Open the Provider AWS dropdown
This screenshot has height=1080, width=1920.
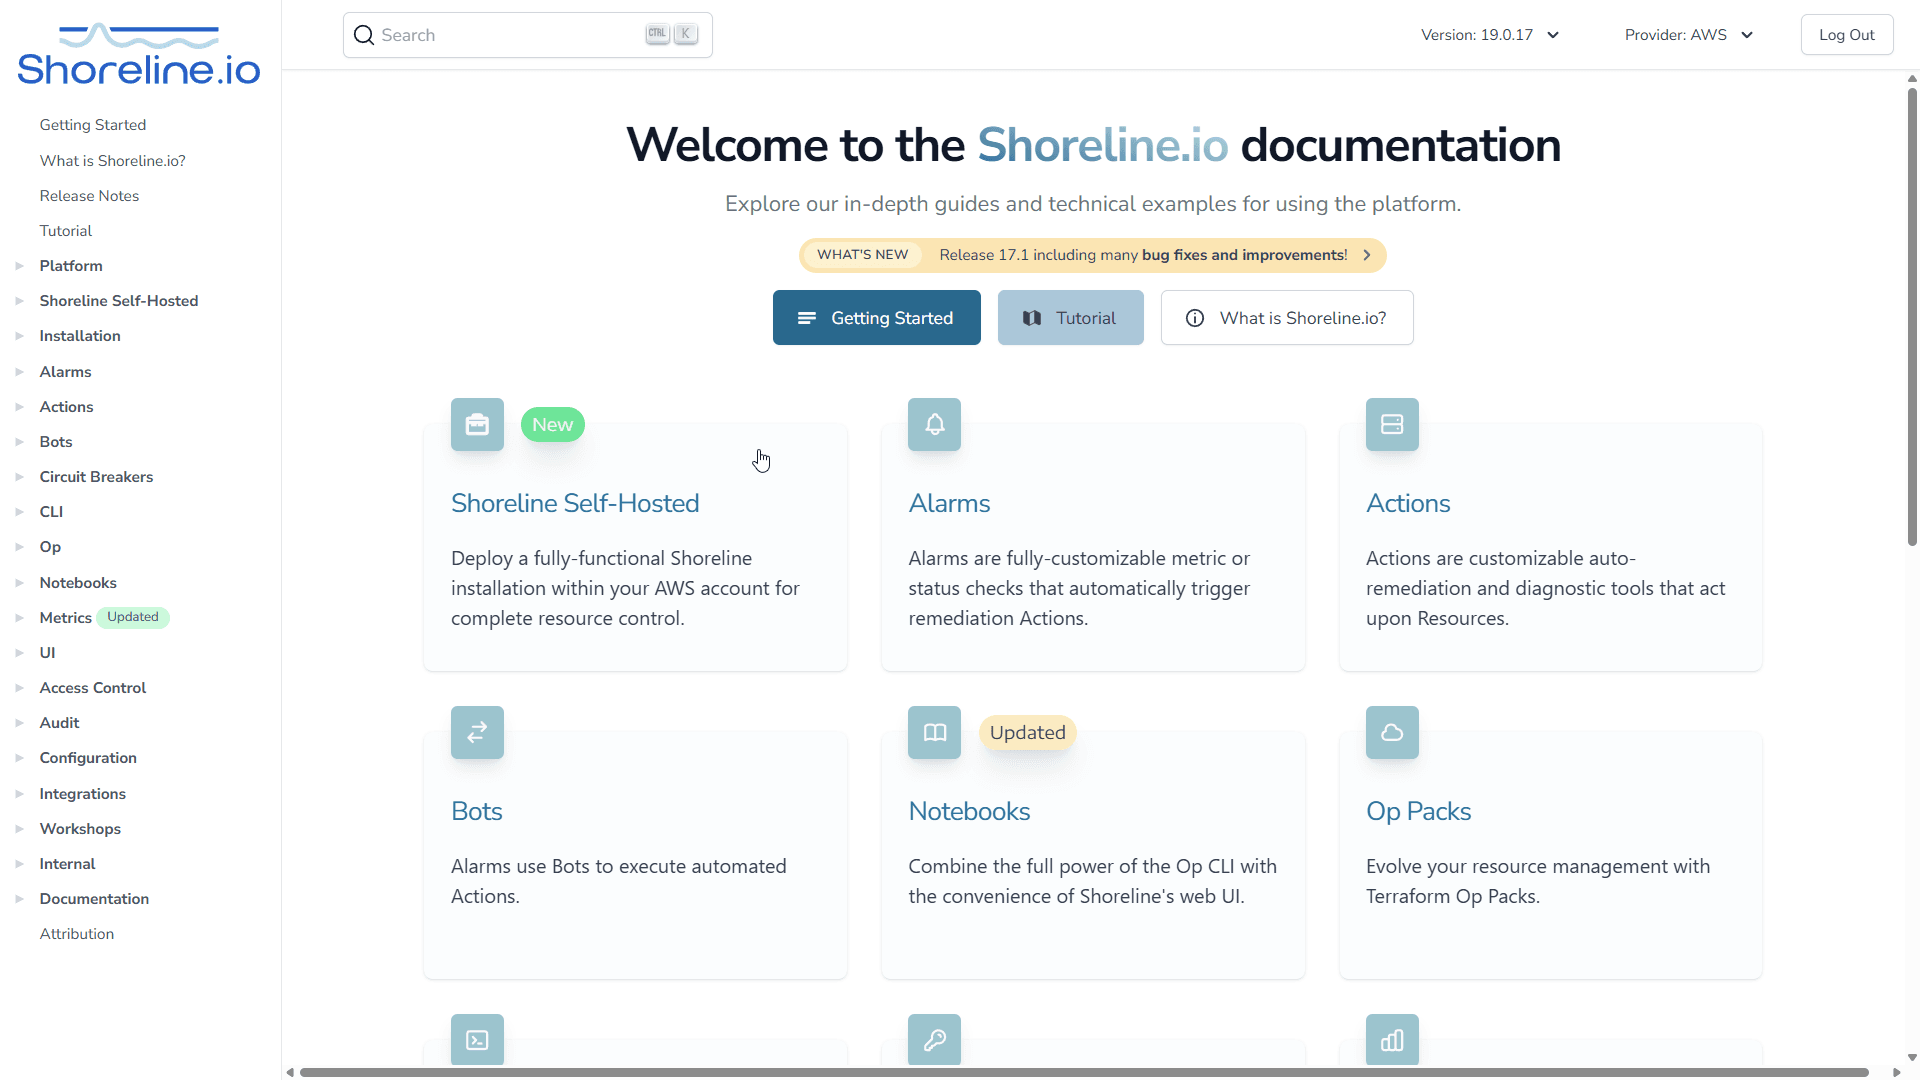pos(1688,34)
